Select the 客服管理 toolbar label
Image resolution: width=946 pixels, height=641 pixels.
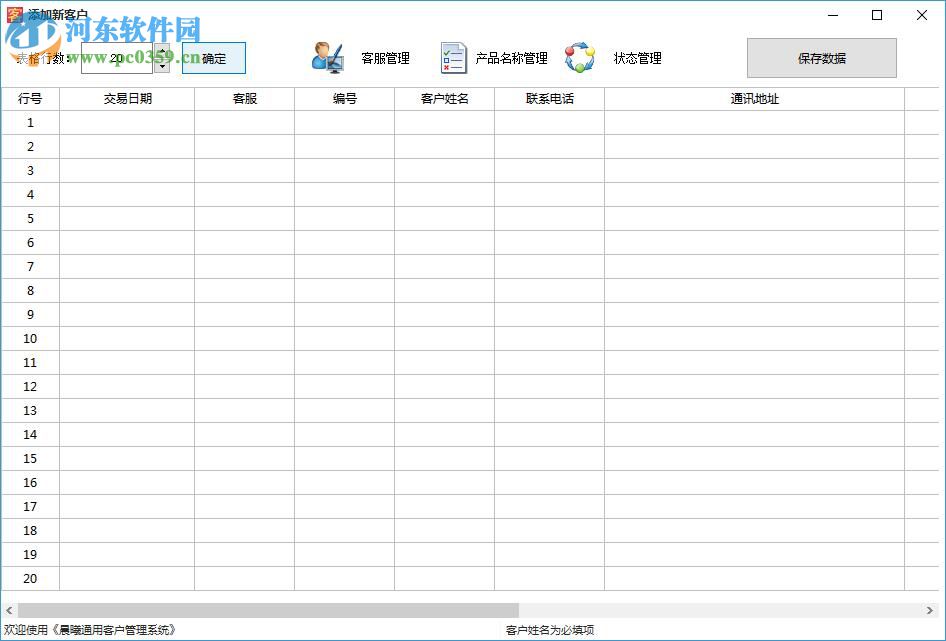[x=384, y=58]
